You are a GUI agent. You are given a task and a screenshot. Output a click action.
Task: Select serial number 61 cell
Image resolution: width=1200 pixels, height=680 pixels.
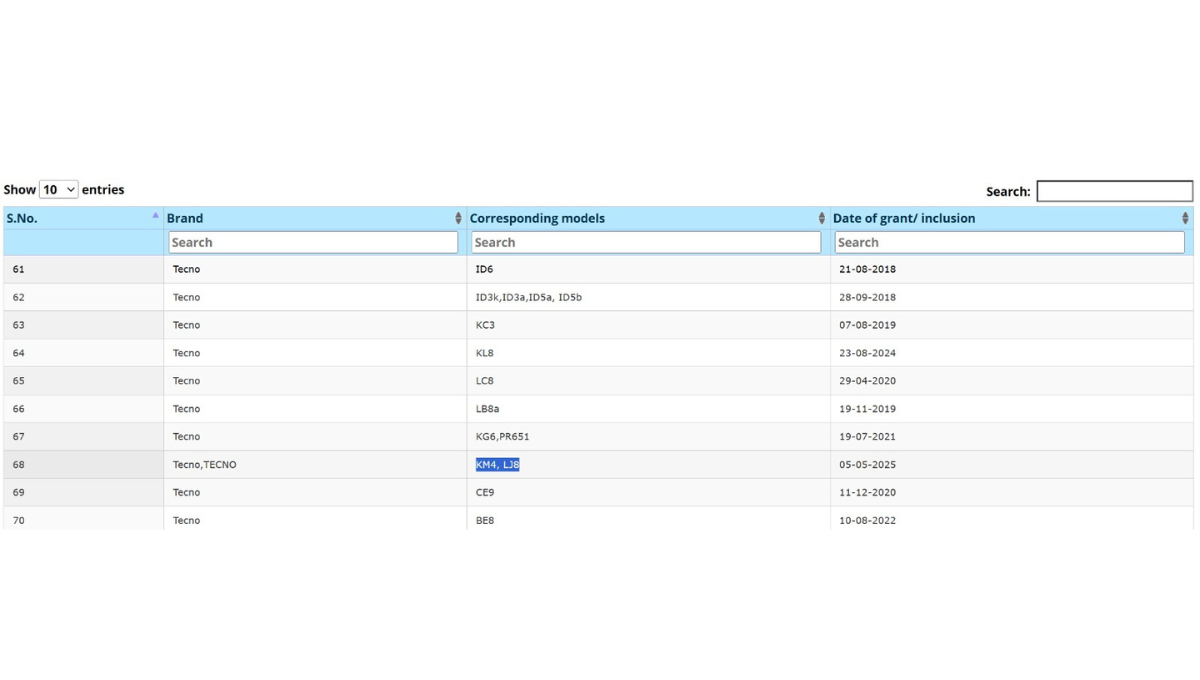point(83,269)
